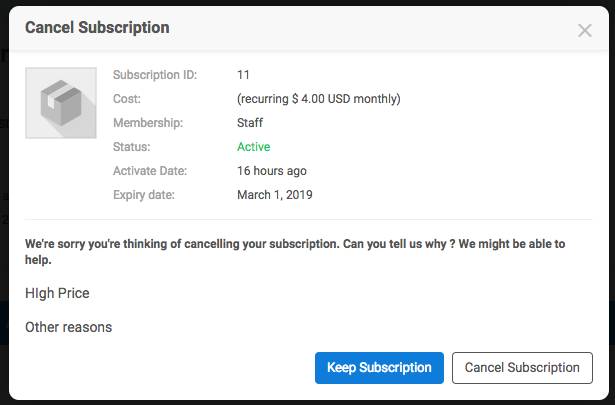615x405 pixels.
Task: Confirm with the Cancel Subscription button
Action: 522,367
